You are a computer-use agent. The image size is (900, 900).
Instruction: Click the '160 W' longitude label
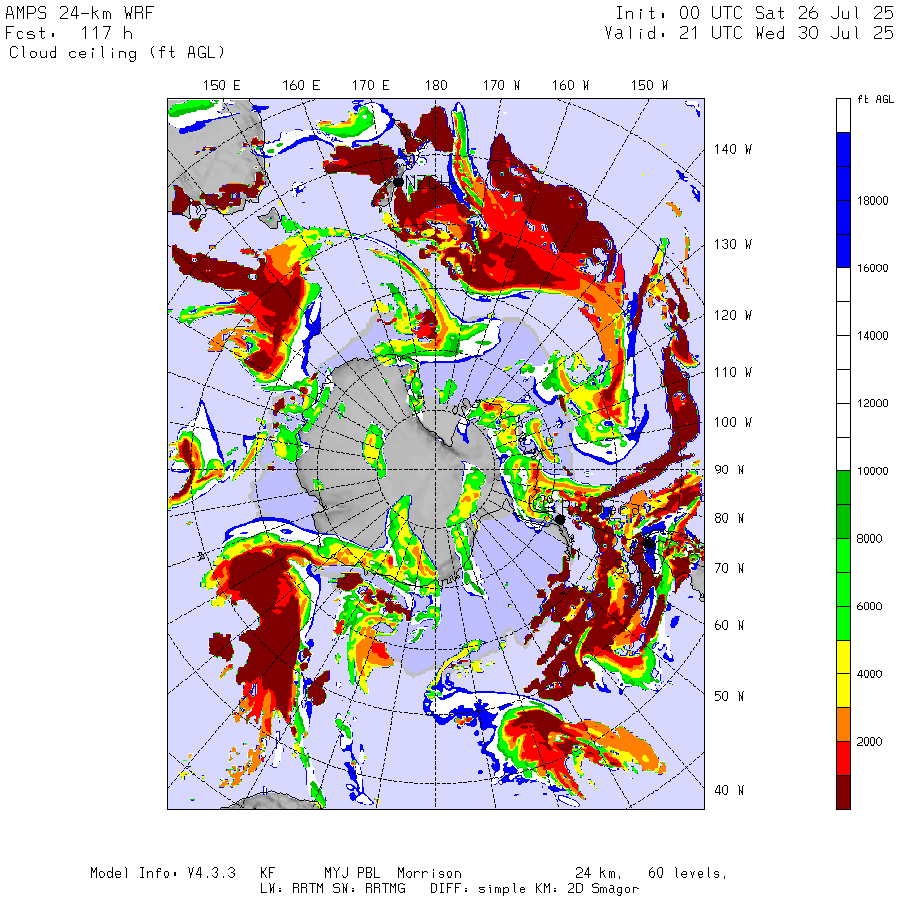click(x=571, y=86)
